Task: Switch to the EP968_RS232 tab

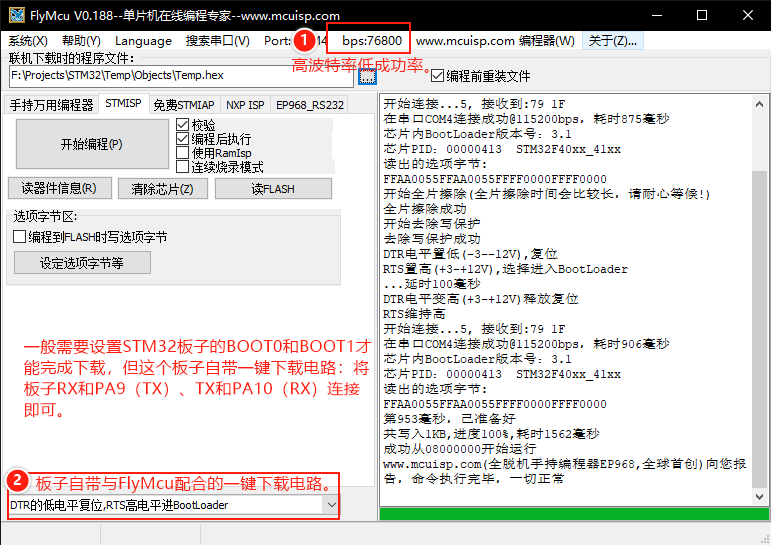Action: tap(310, 105)
